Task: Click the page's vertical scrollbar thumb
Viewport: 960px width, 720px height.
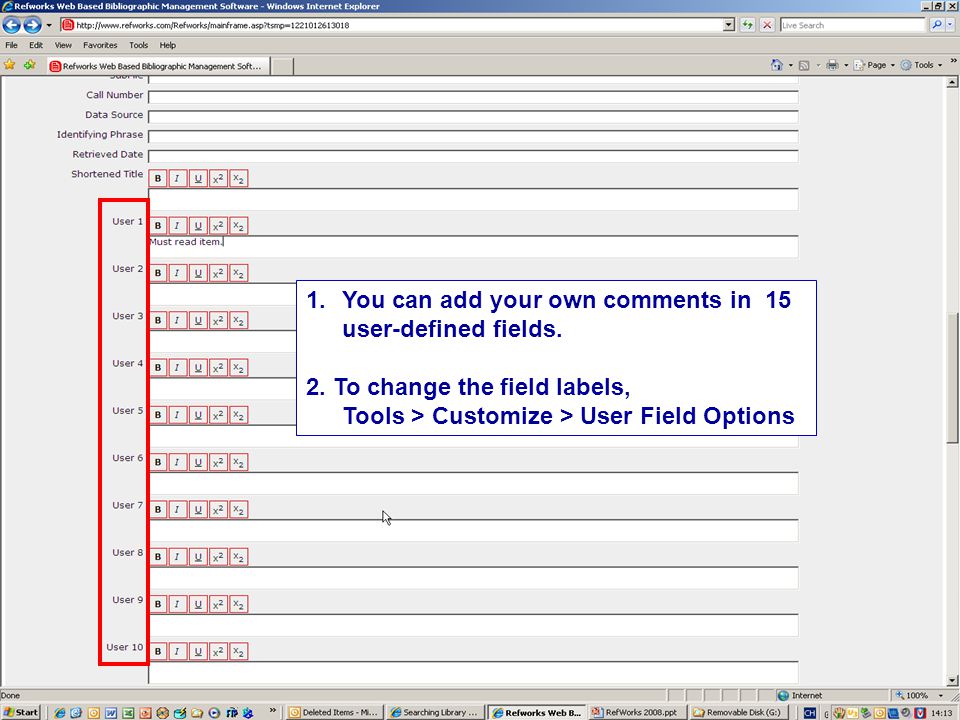Action: pyautogui.click(x=952, y=377)
